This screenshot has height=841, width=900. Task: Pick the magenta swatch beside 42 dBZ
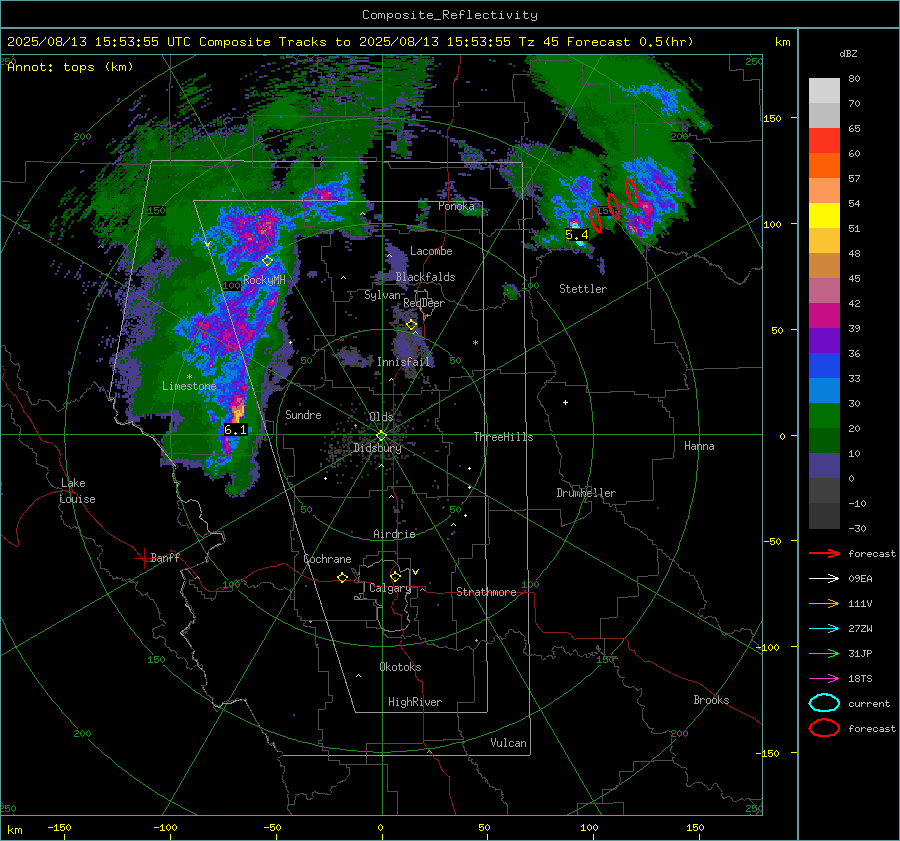coord(824,315)
